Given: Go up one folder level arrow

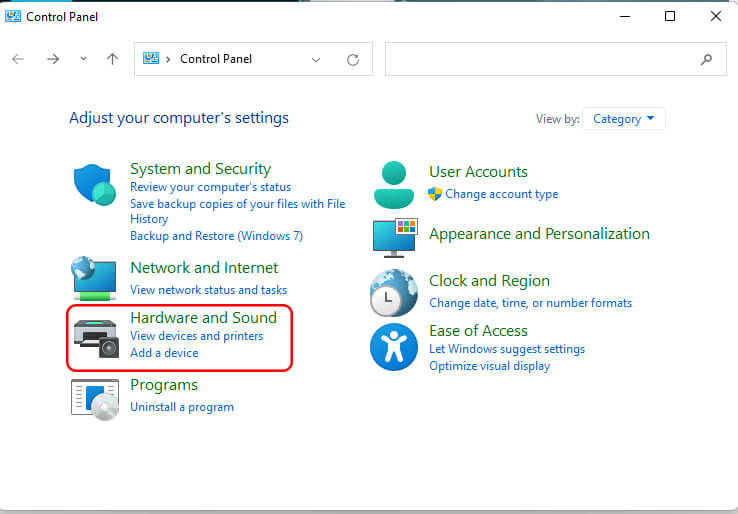Looking at the screenshot, I should [x=112, y=59].
